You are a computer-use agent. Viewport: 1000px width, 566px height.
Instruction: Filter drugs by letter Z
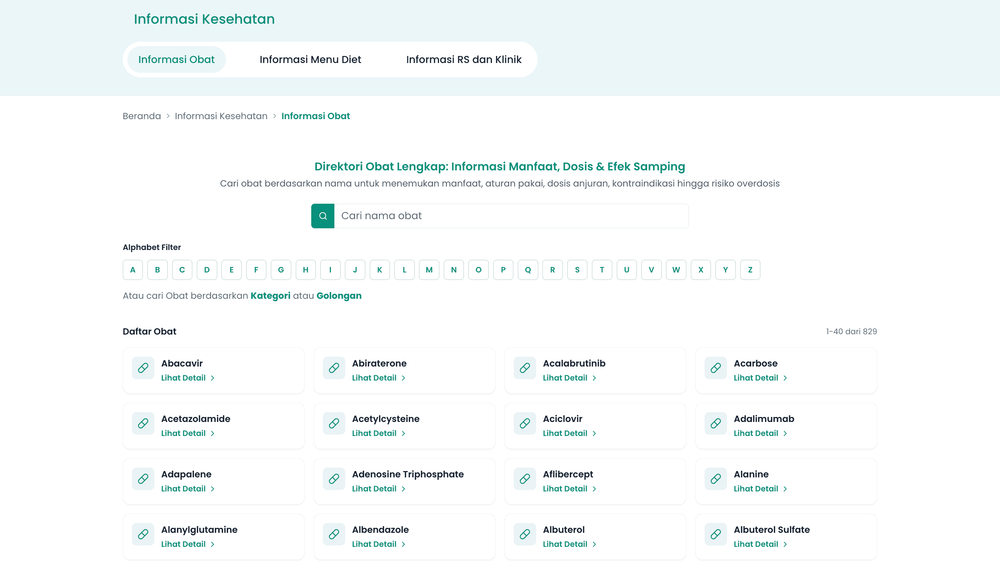pos(751,270)
